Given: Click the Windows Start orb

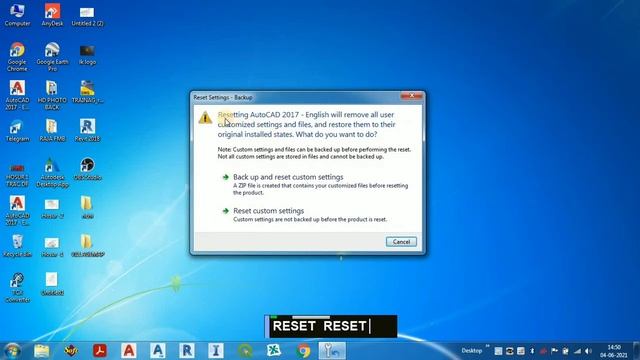Looking at the screenshot, I should point(12,351).
